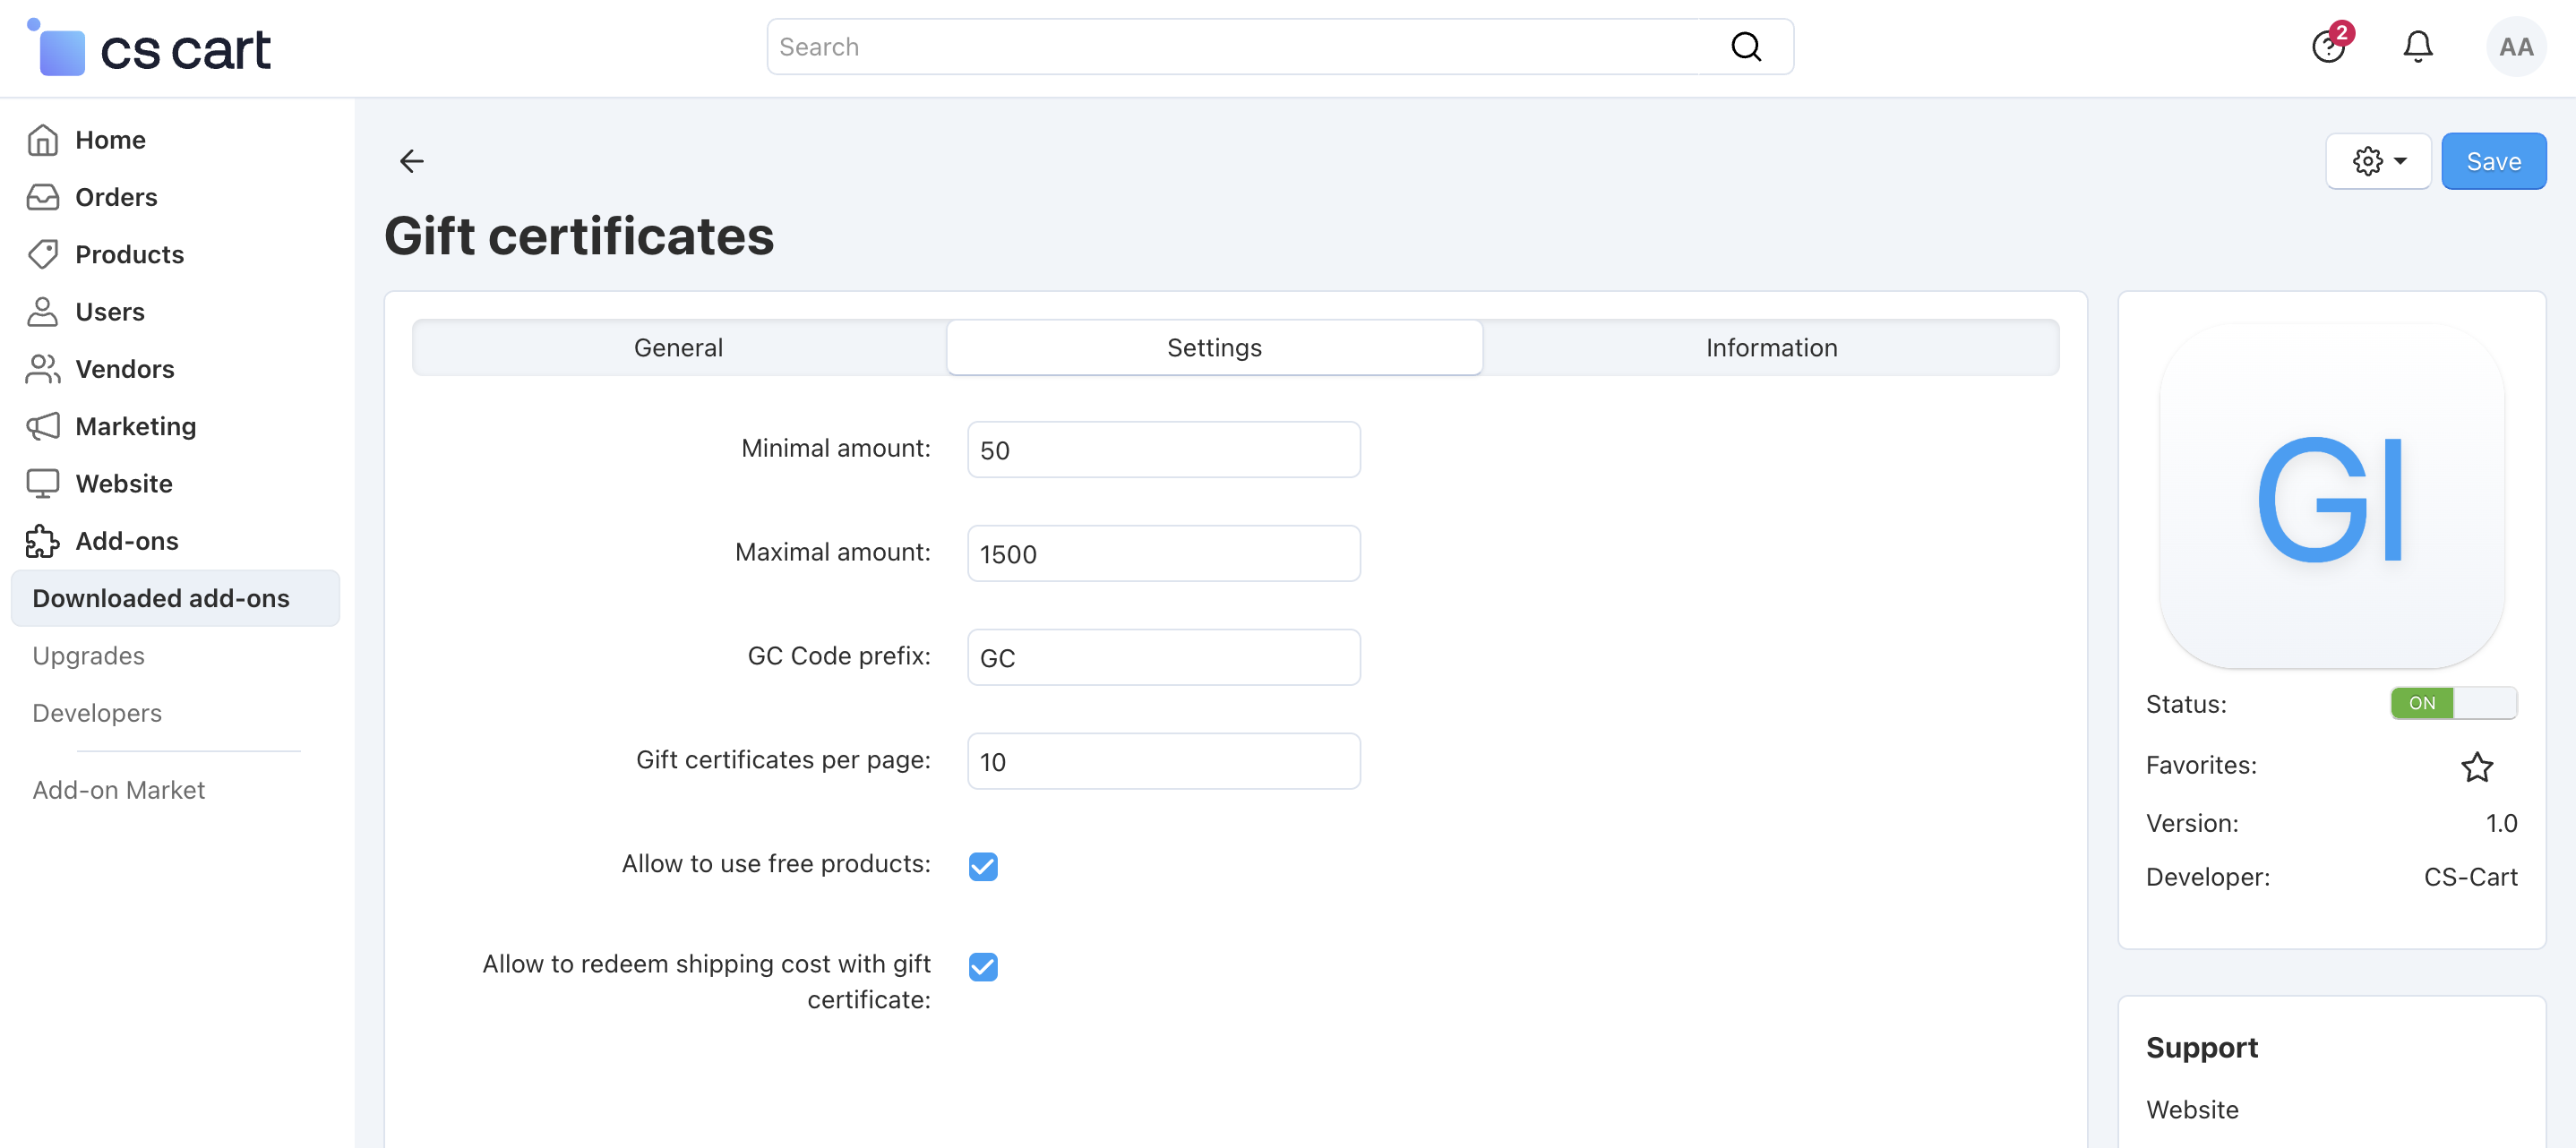Open Downloaded add-ons in sidebar
Viewport: 2576px width, 1148px height.
point(175,598)
